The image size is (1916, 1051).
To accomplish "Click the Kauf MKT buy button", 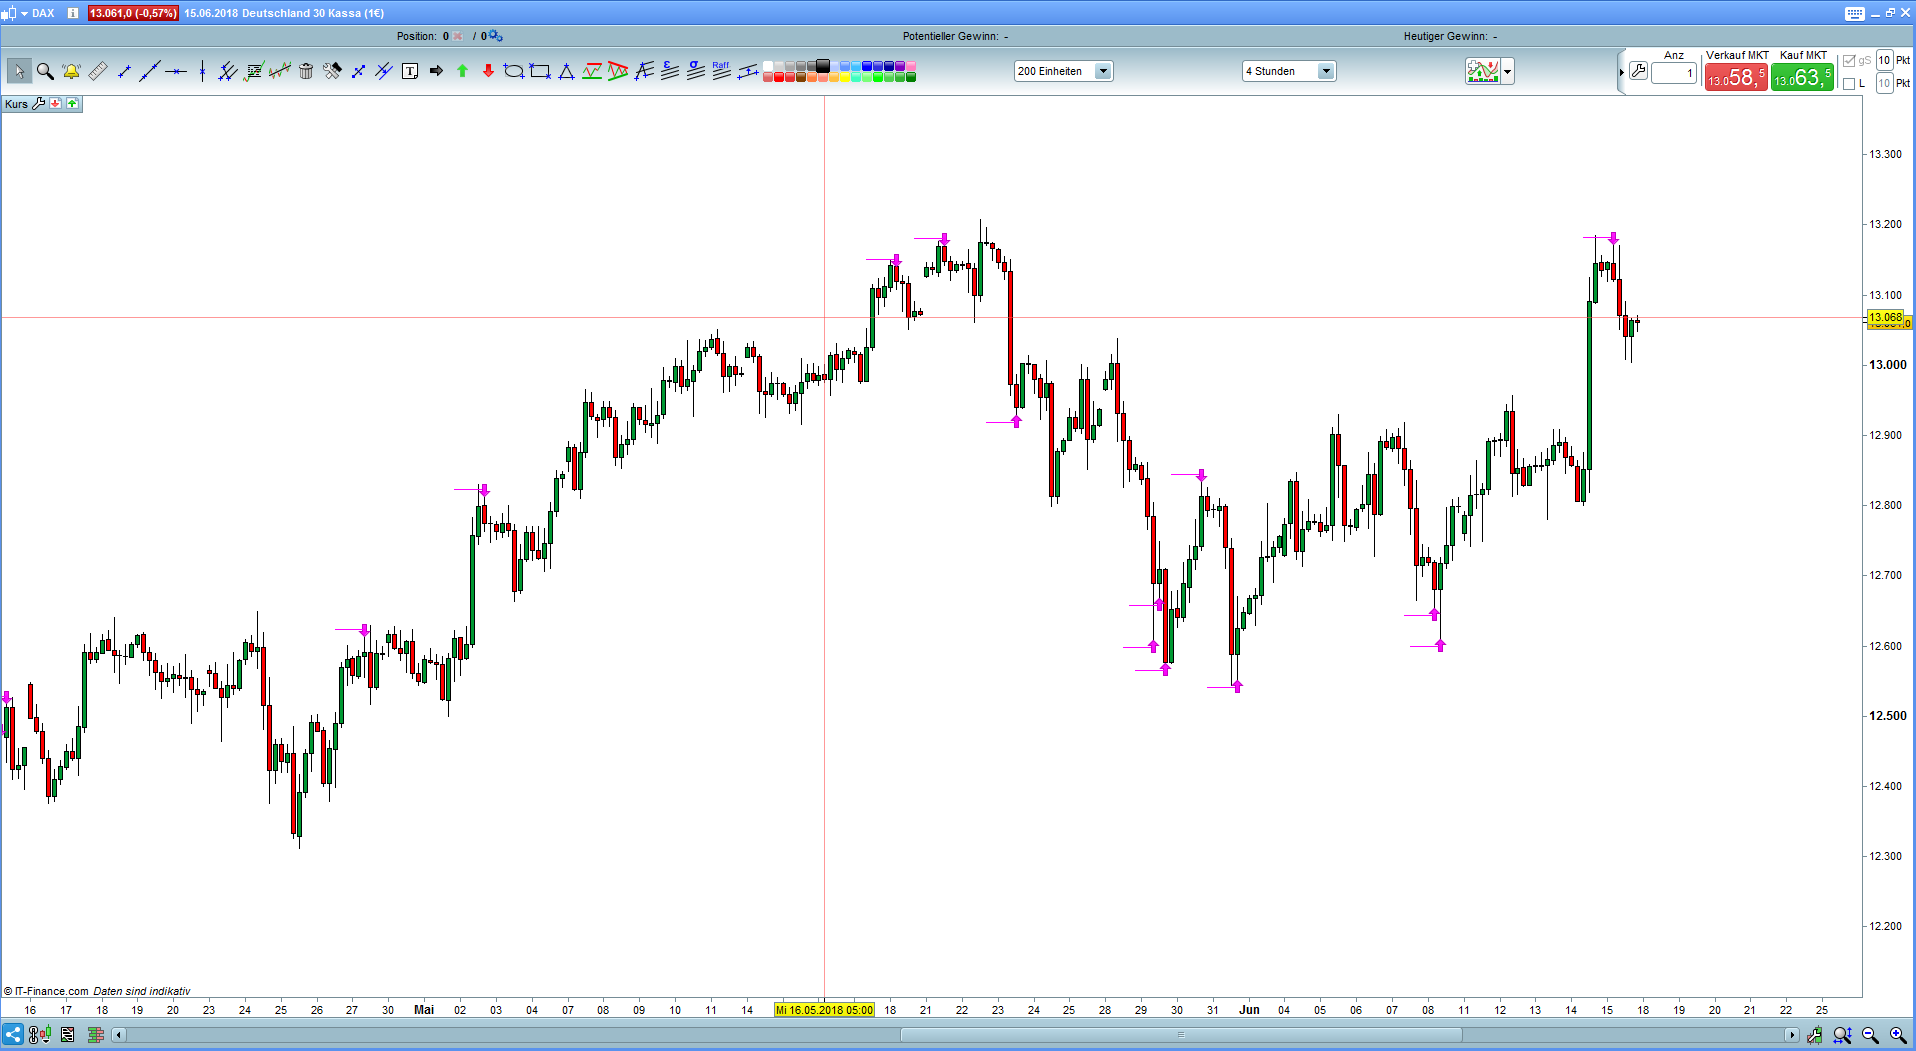I will 1803,77.
